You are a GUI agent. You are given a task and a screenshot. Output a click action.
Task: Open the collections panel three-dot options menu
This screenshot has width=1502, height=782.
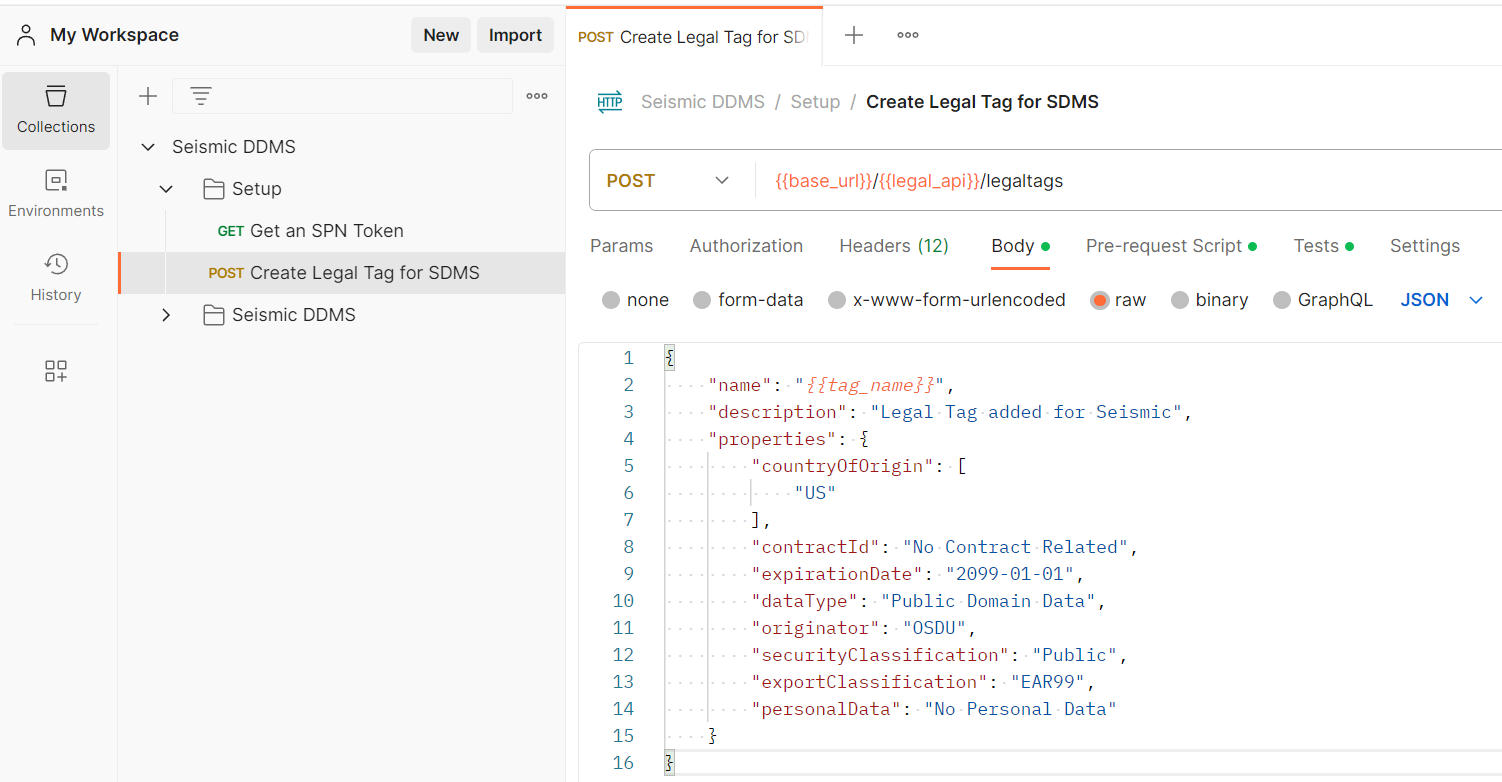537,96
